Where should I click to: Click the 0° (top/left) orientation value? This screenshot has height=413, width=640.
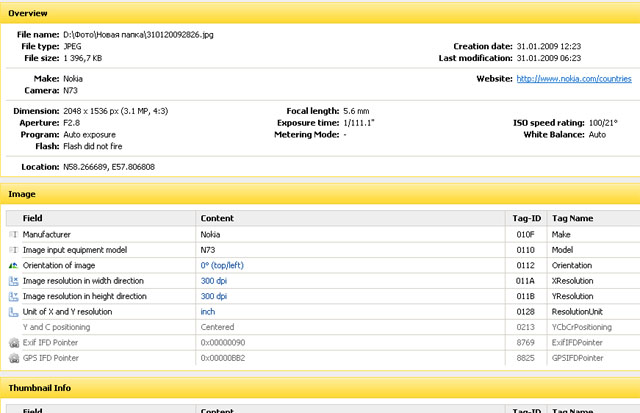click(228, 265)
